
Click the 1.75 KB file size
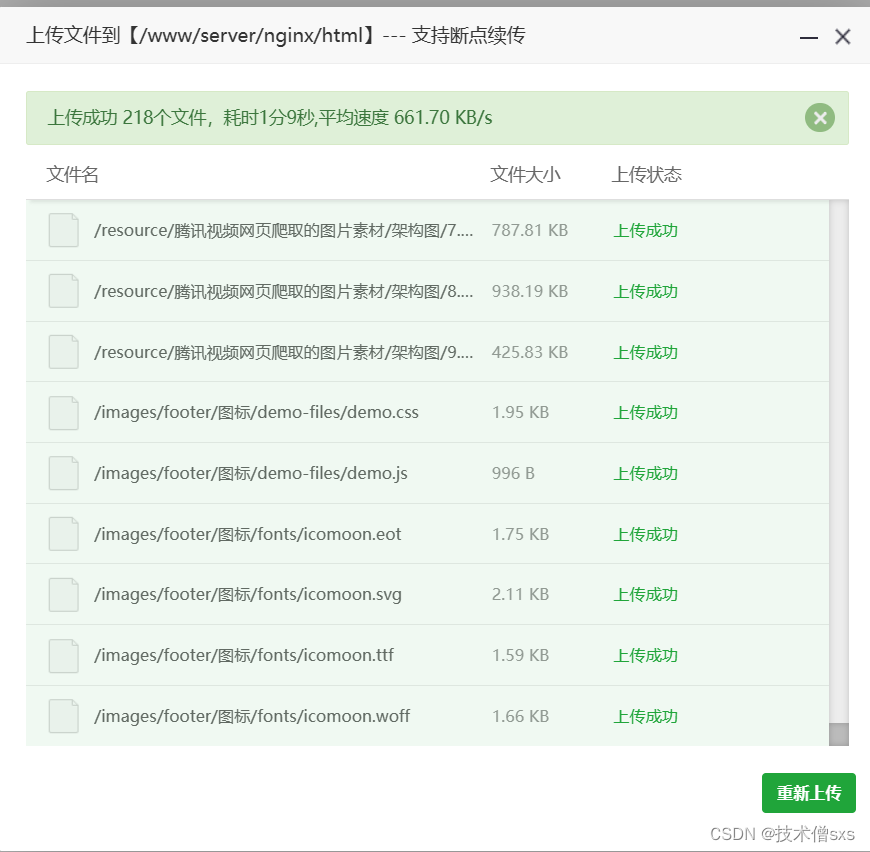click(520, 534)
